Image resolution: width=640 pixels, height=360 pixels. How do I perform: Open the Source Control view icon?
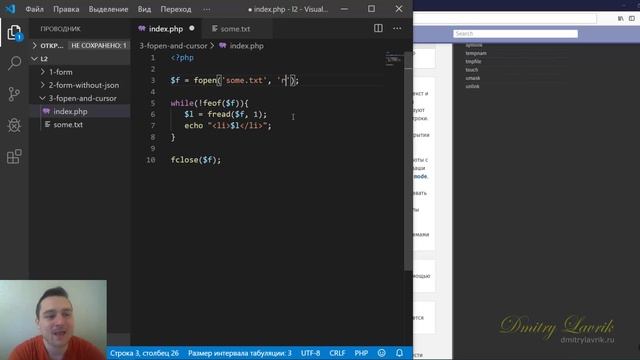point(14,94)
